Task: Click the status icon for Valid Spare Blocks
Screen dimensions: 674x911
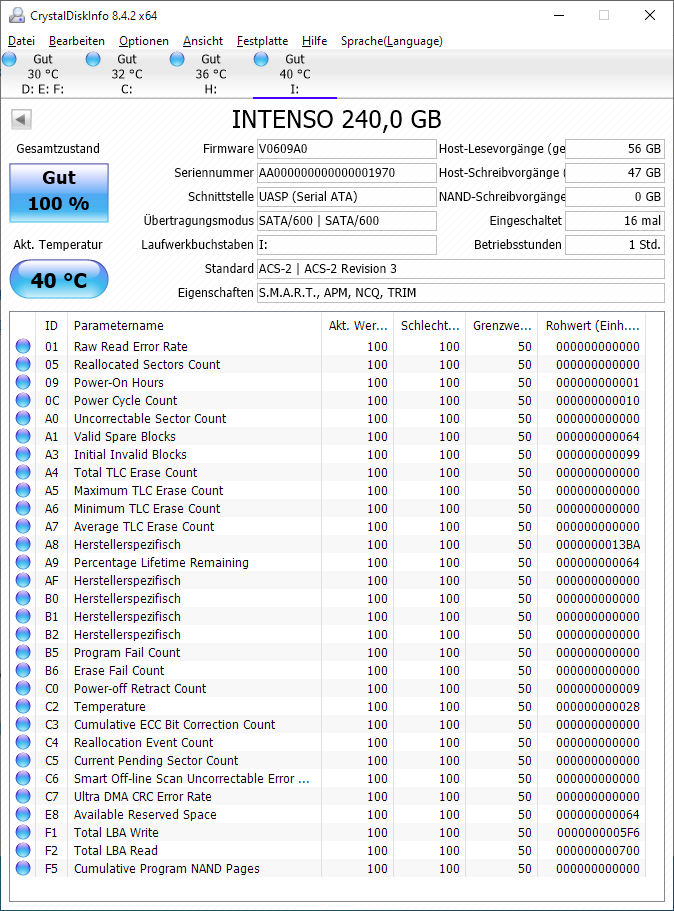Action: pos(23,436)
